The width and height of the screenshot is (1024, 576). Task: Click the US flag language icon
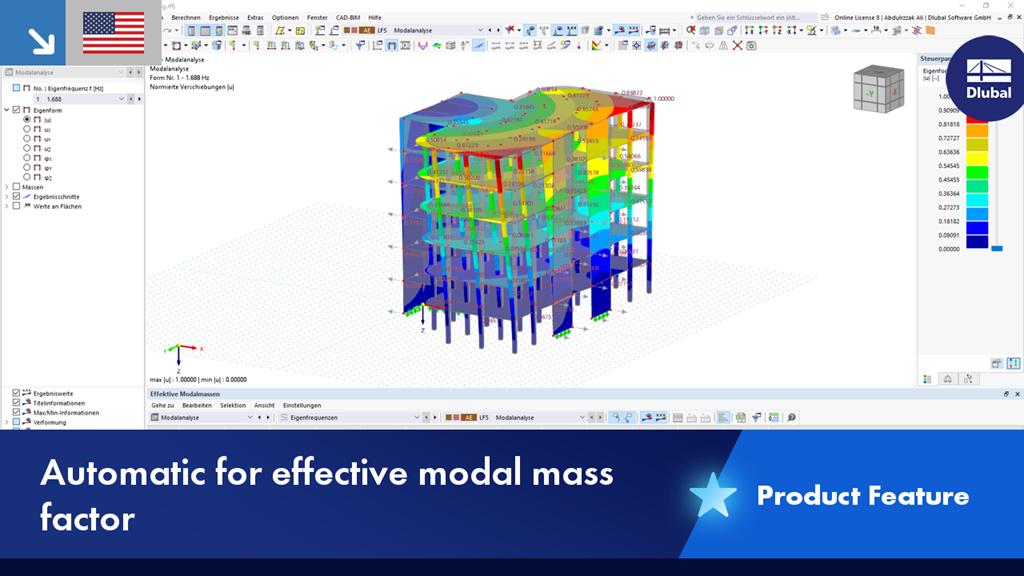pyautogui.click(x=113, y=31)
